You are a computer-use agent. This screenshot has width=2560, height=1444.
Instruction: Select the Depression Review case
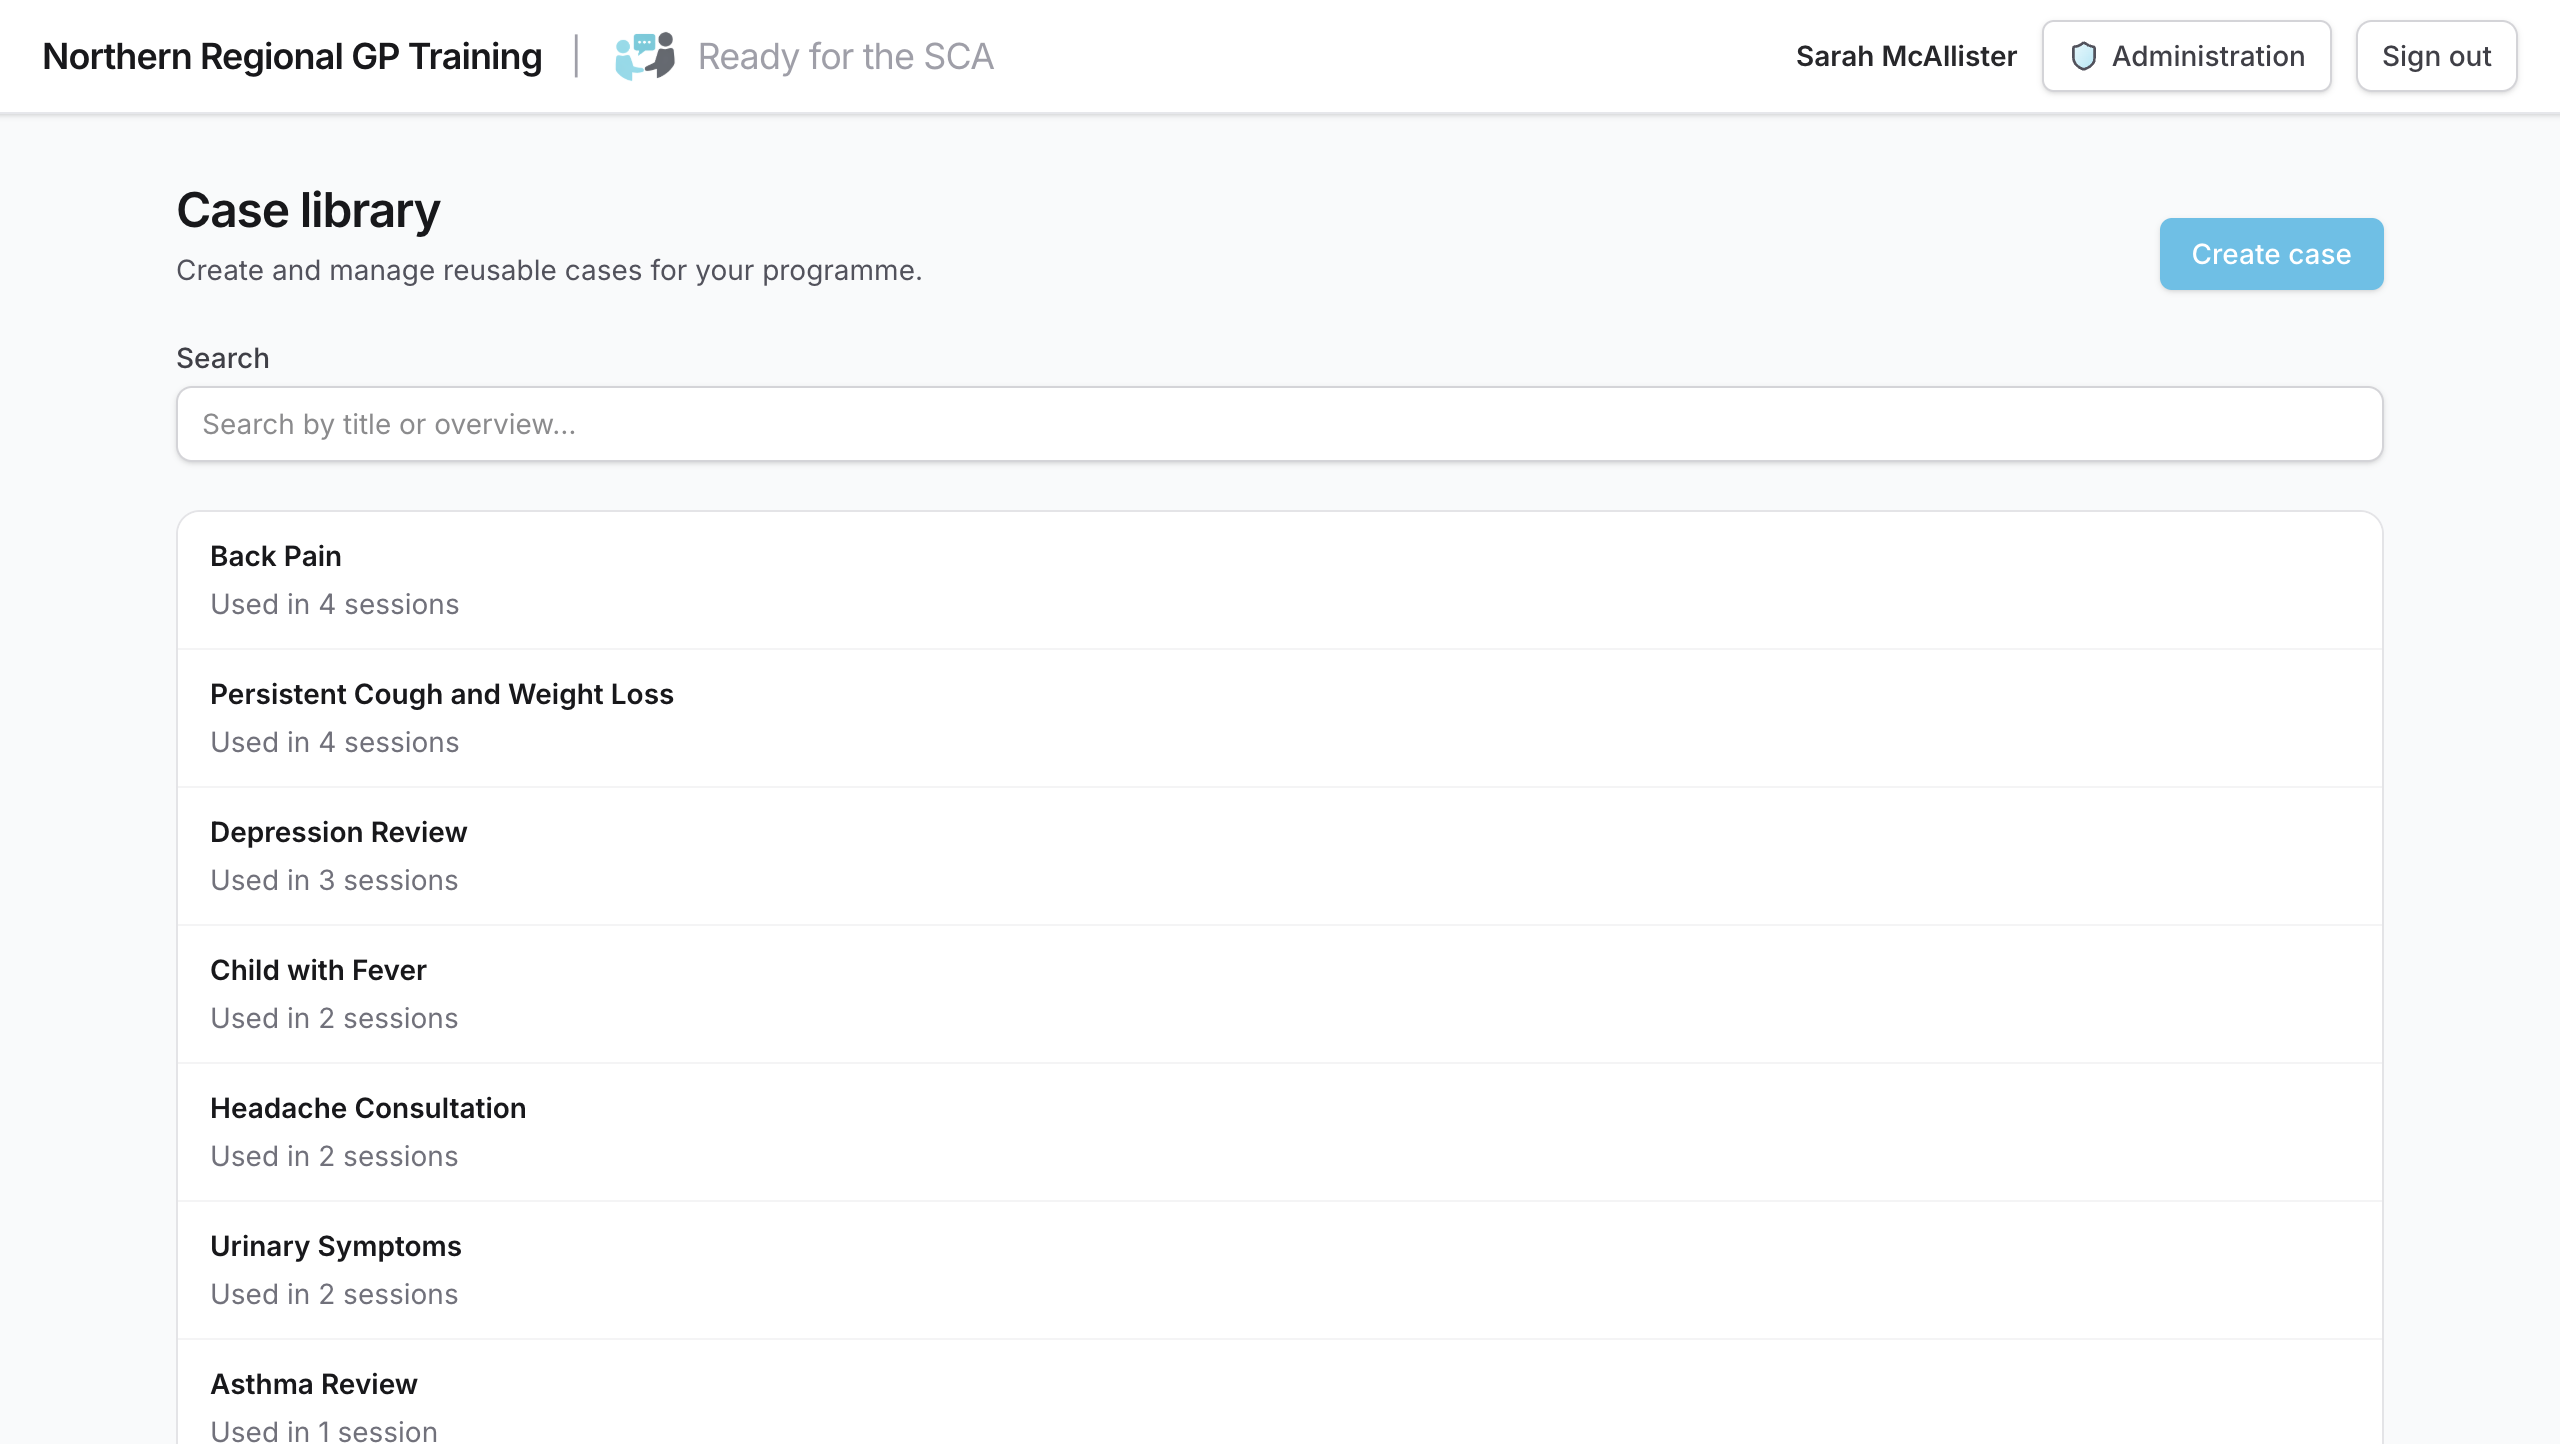pyautogui.click(x=339, y=832)
